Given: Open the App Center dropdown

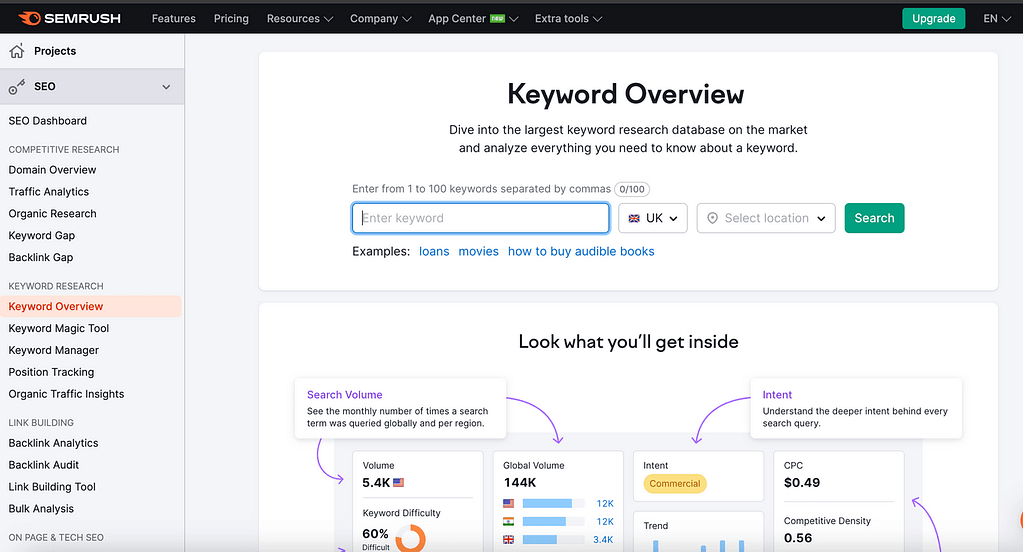Looking at the screenshot, I should click(473, 19).
